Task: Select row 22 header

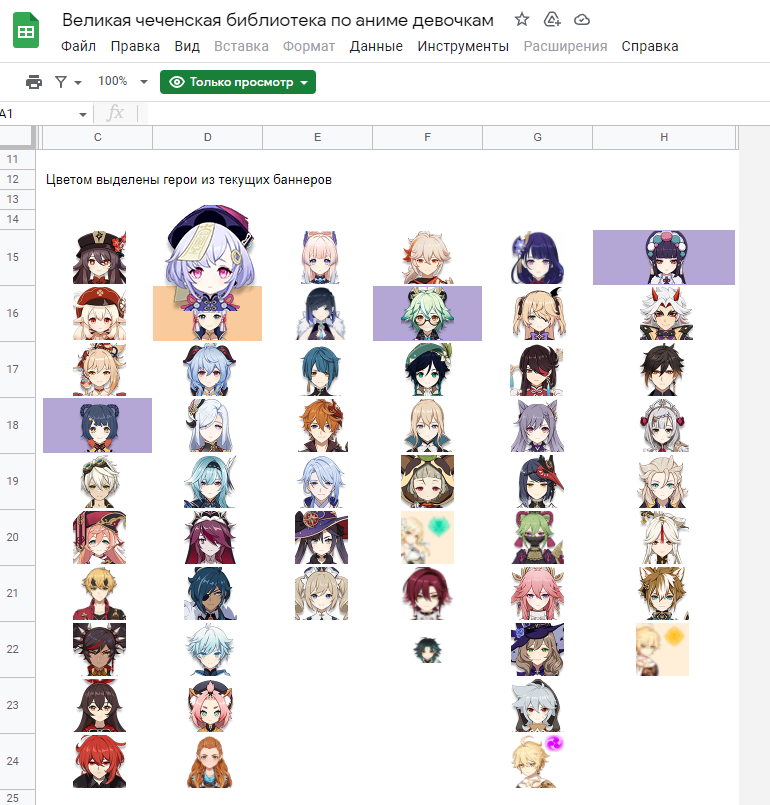Action: click(17, 649)
